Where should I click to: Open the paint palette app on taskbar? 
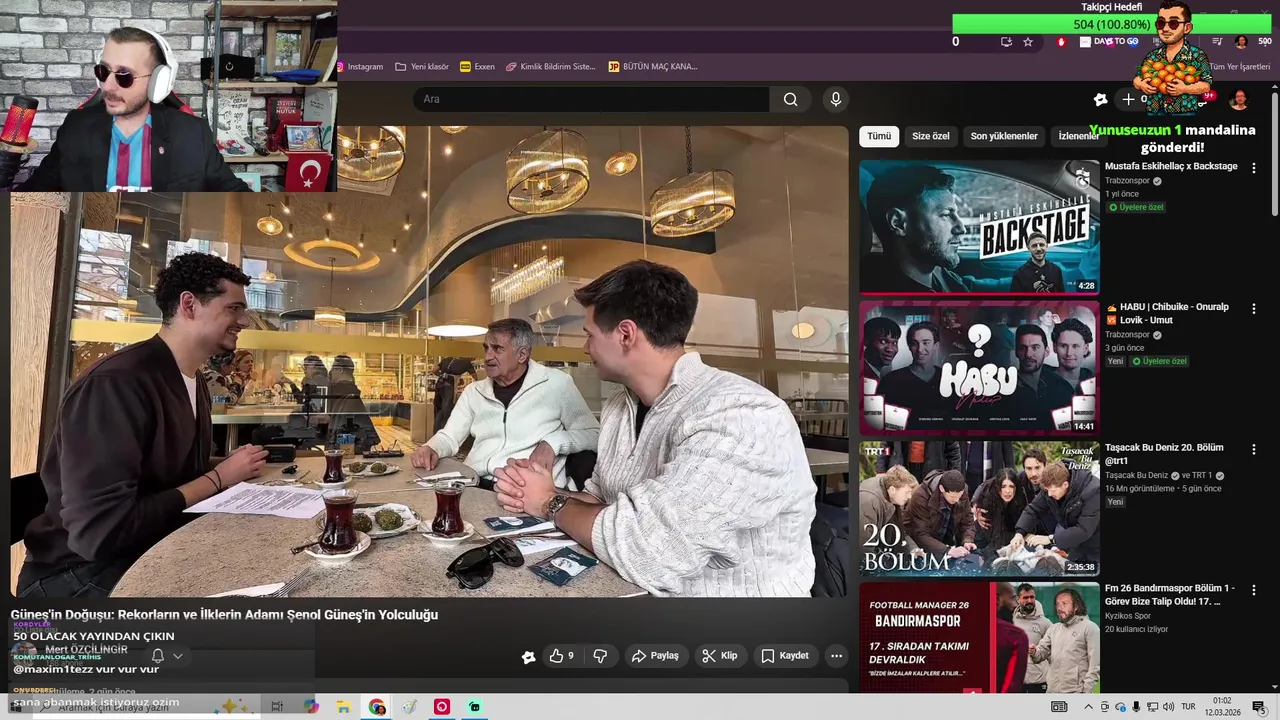click(x=409, y=707)
